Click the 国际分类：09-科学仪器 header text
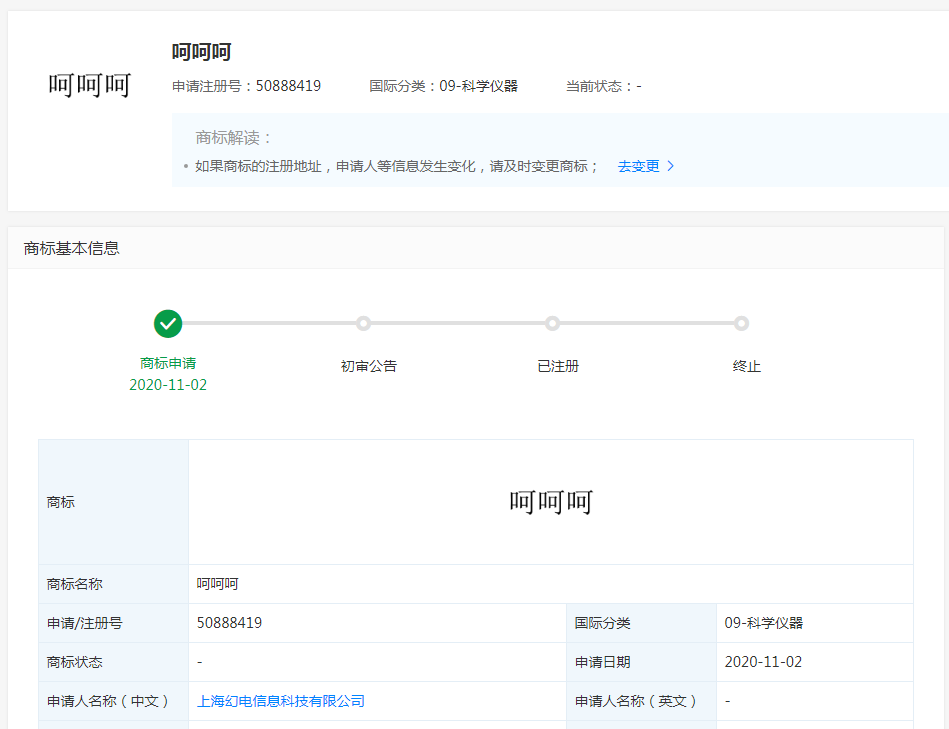 [x=443, y=86]
